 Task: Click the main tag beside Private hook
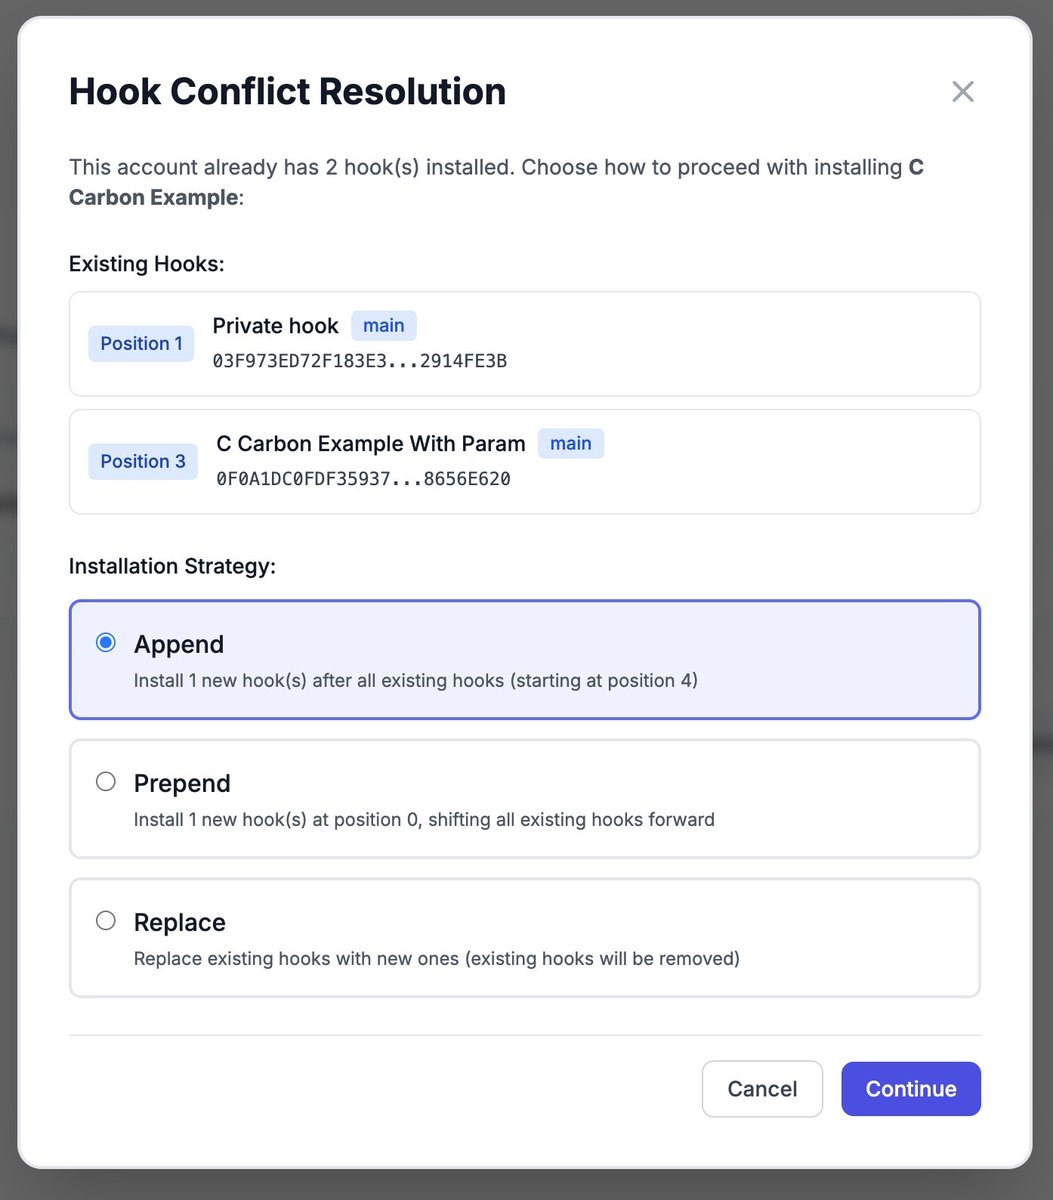point(384,326)
